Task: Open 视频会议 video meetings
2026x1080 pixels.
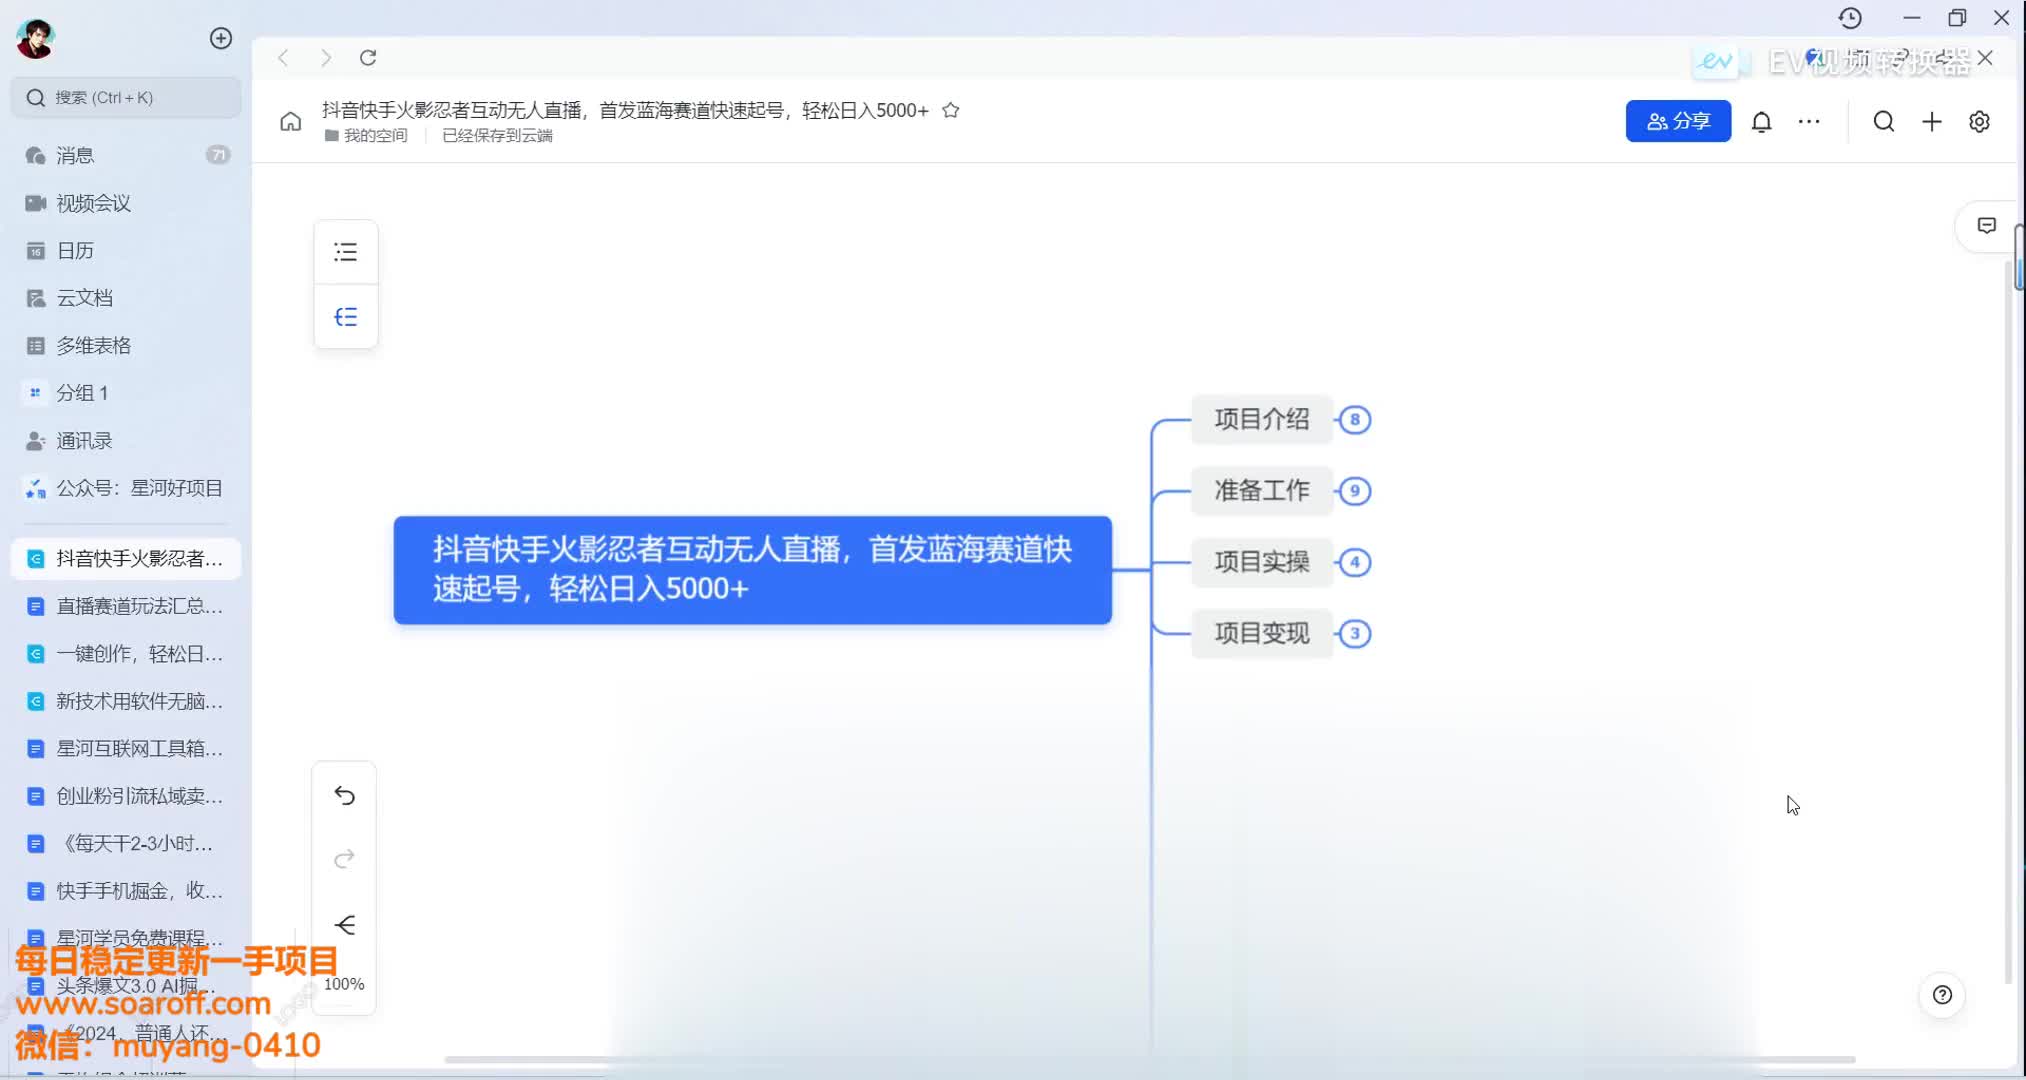Action: (126, 203)
